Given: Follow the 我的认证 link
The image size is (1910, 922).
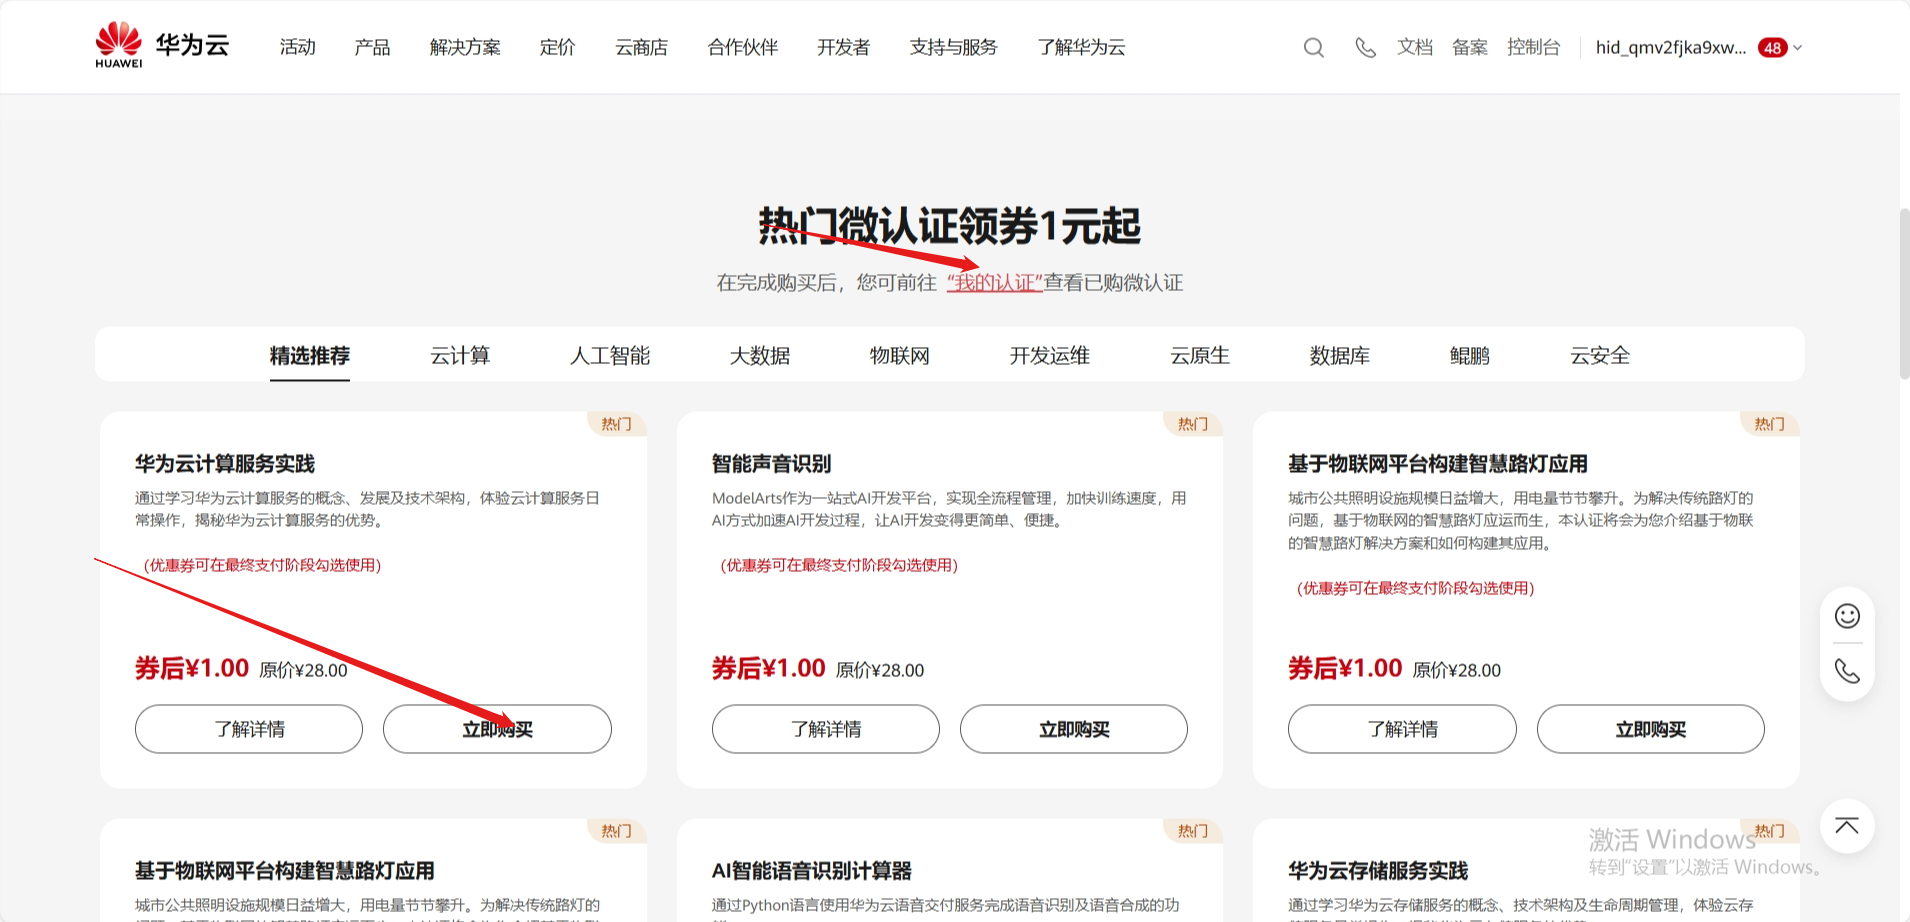Looking at the screenshot, I should coord(994,283).
